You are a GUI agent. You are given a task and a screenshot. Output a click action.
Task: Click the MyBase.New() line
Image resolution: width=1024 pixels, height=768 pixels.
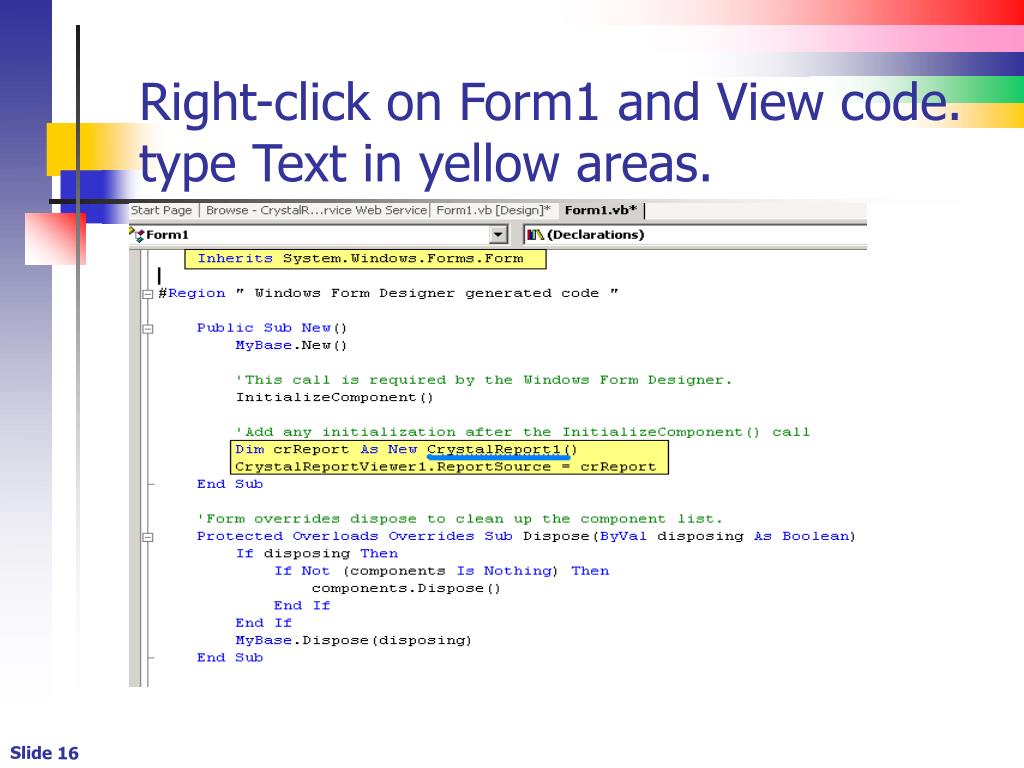(x=291, y=345)
